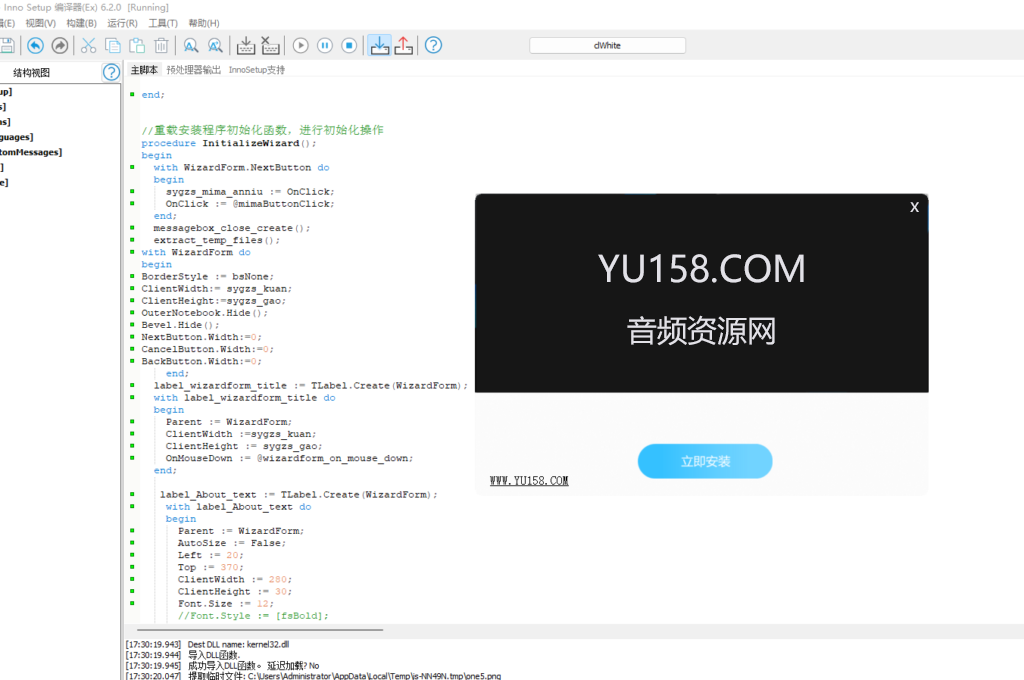Image resolution: width=1024 pixels, height=680 pixels.
Task: Open the 构建(B) menu
Action: pyautogui.click(x=82, y=24)
